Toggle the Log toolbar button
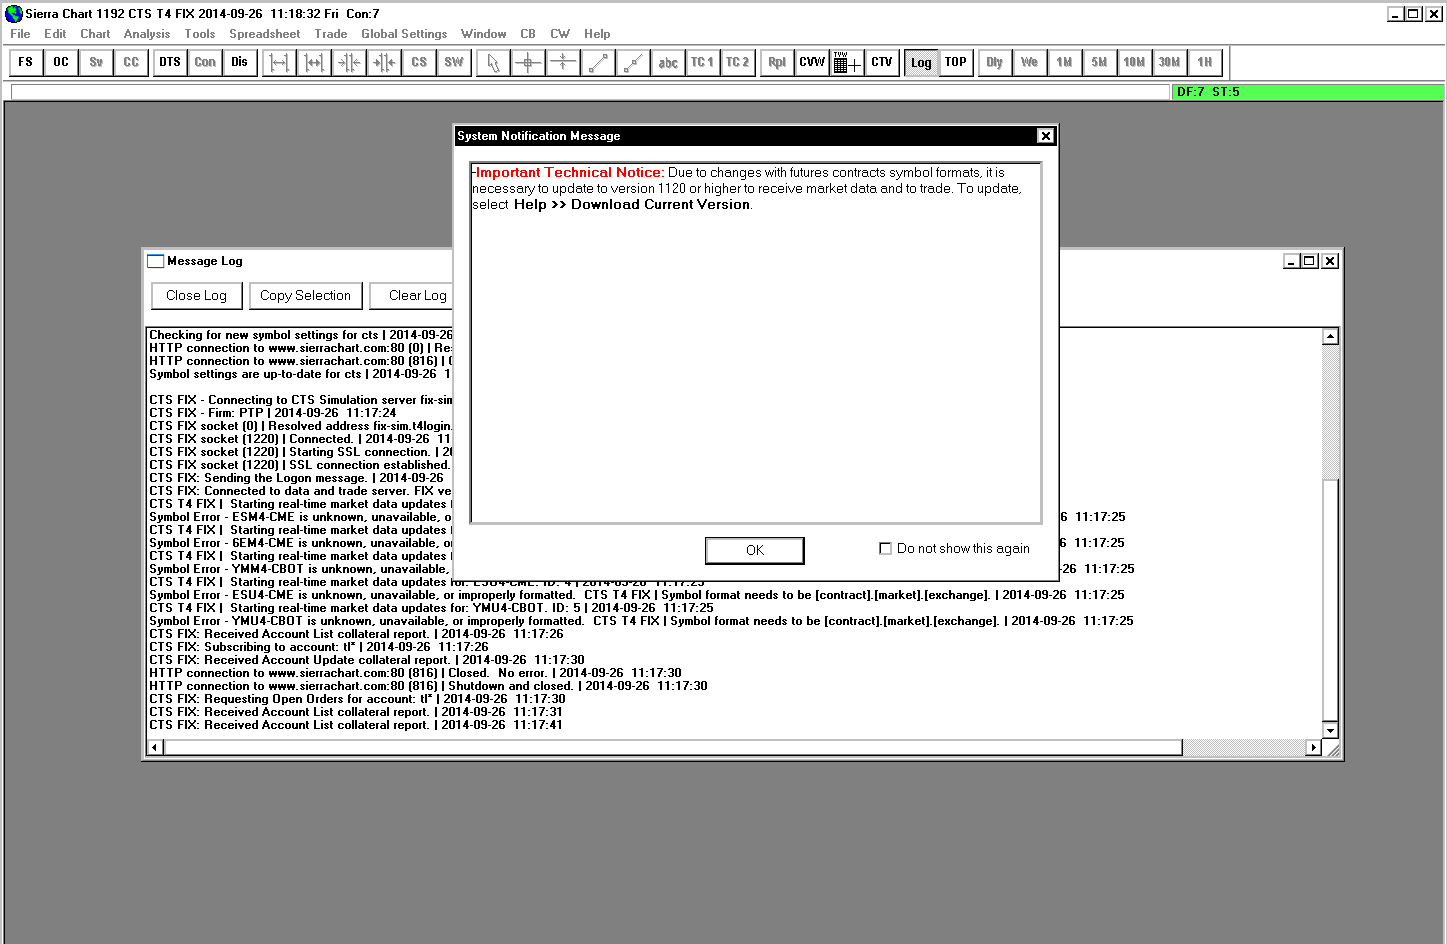 coord(921,62)
